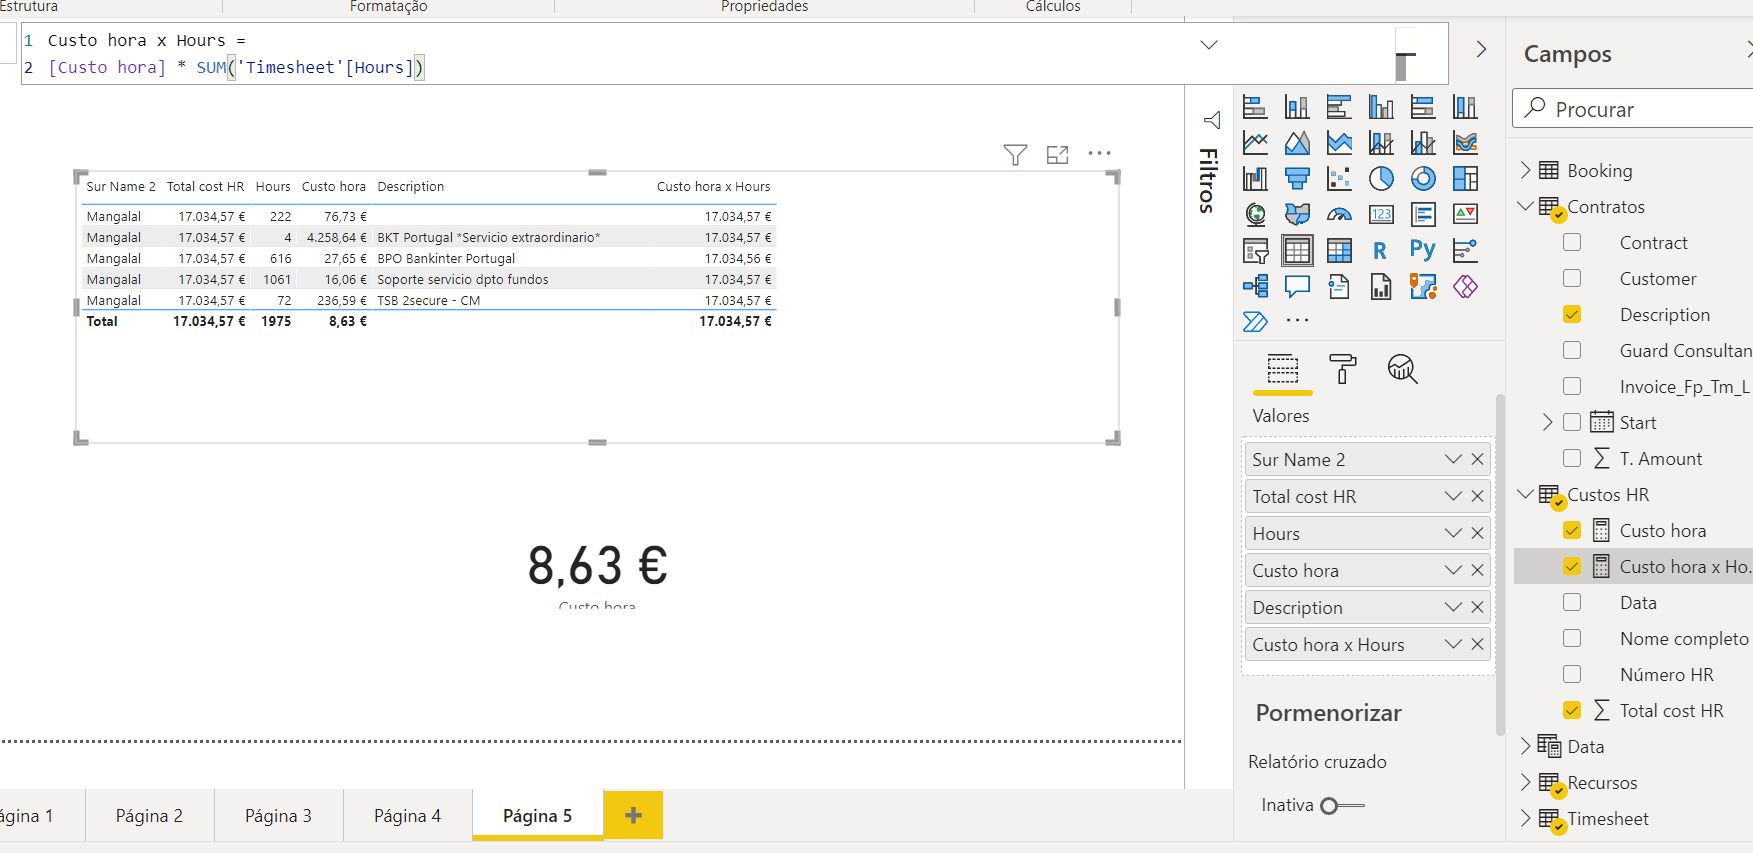Expand the Start date hierarchy
Viewport: 1753px width, 853px height.
[x=1547, y=423]
